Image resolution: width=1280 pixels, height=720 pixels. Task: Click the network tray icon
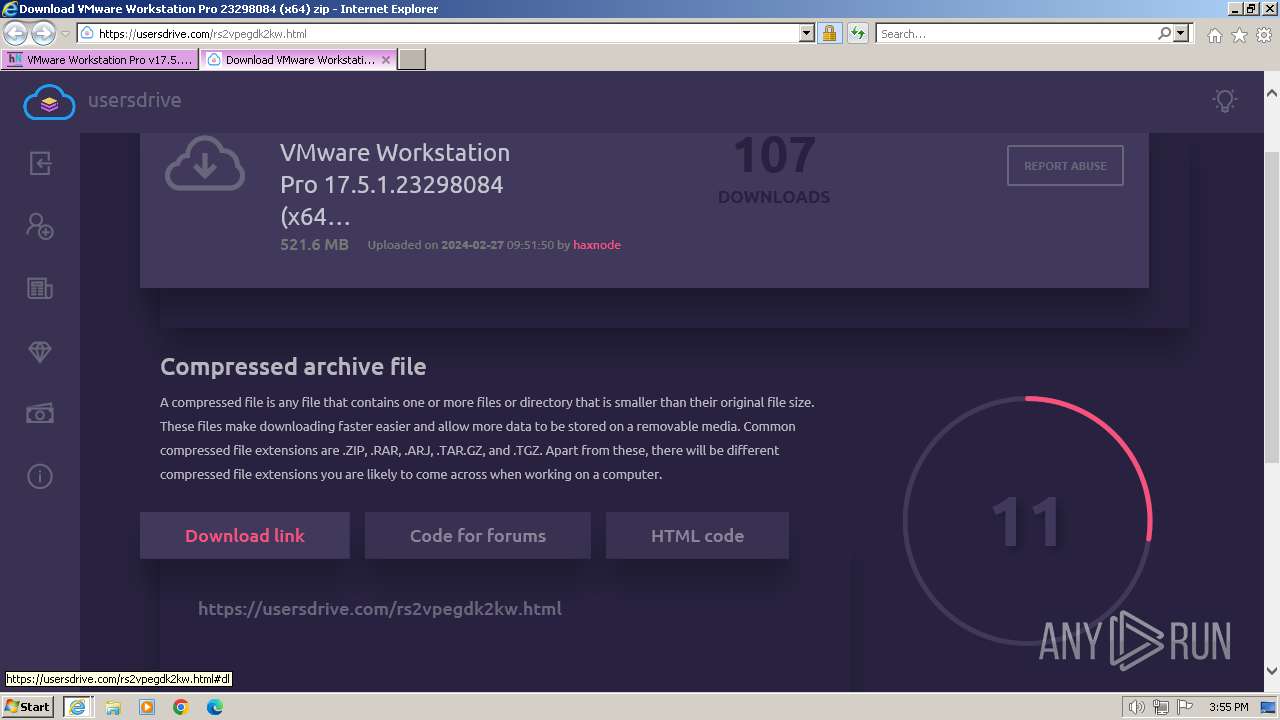click(1162, 707)
